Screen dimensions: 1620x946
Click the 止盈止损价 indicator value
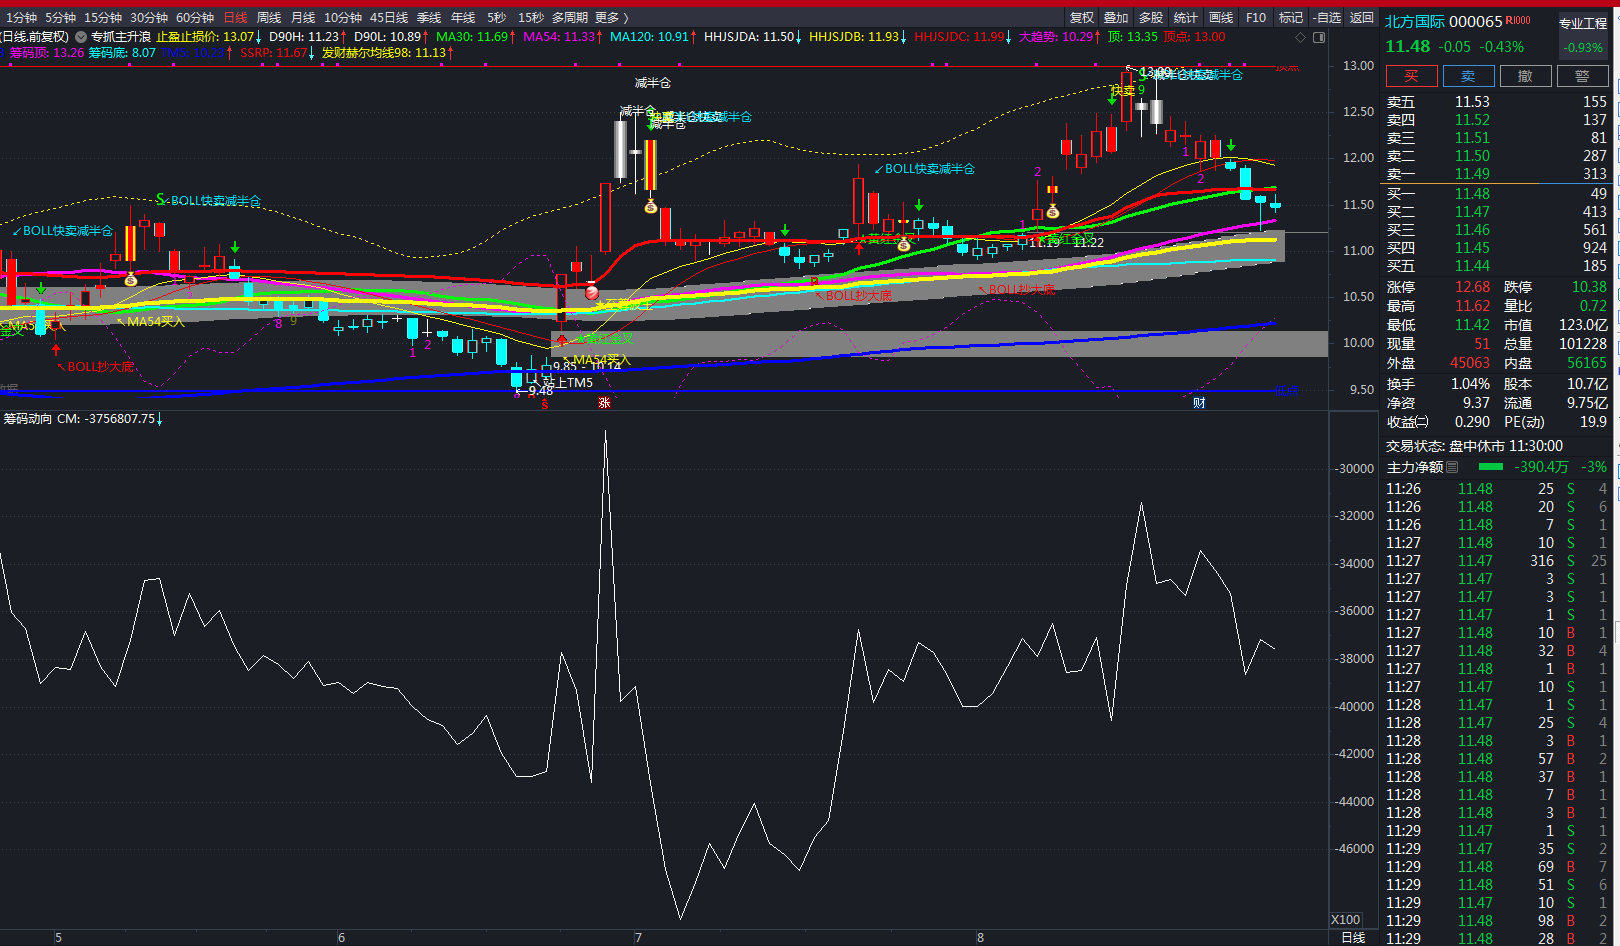tap(208, 37)
